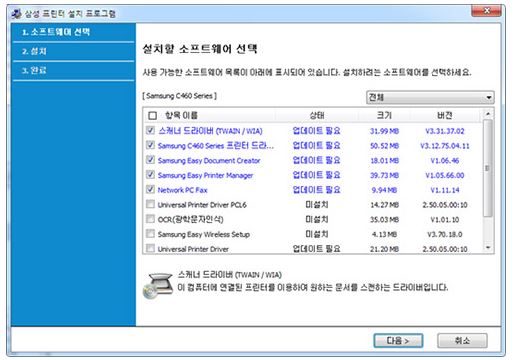Check OCR(광학문자인식) checkbox
The height and width of the screenshot is (360, 515).
150,219
